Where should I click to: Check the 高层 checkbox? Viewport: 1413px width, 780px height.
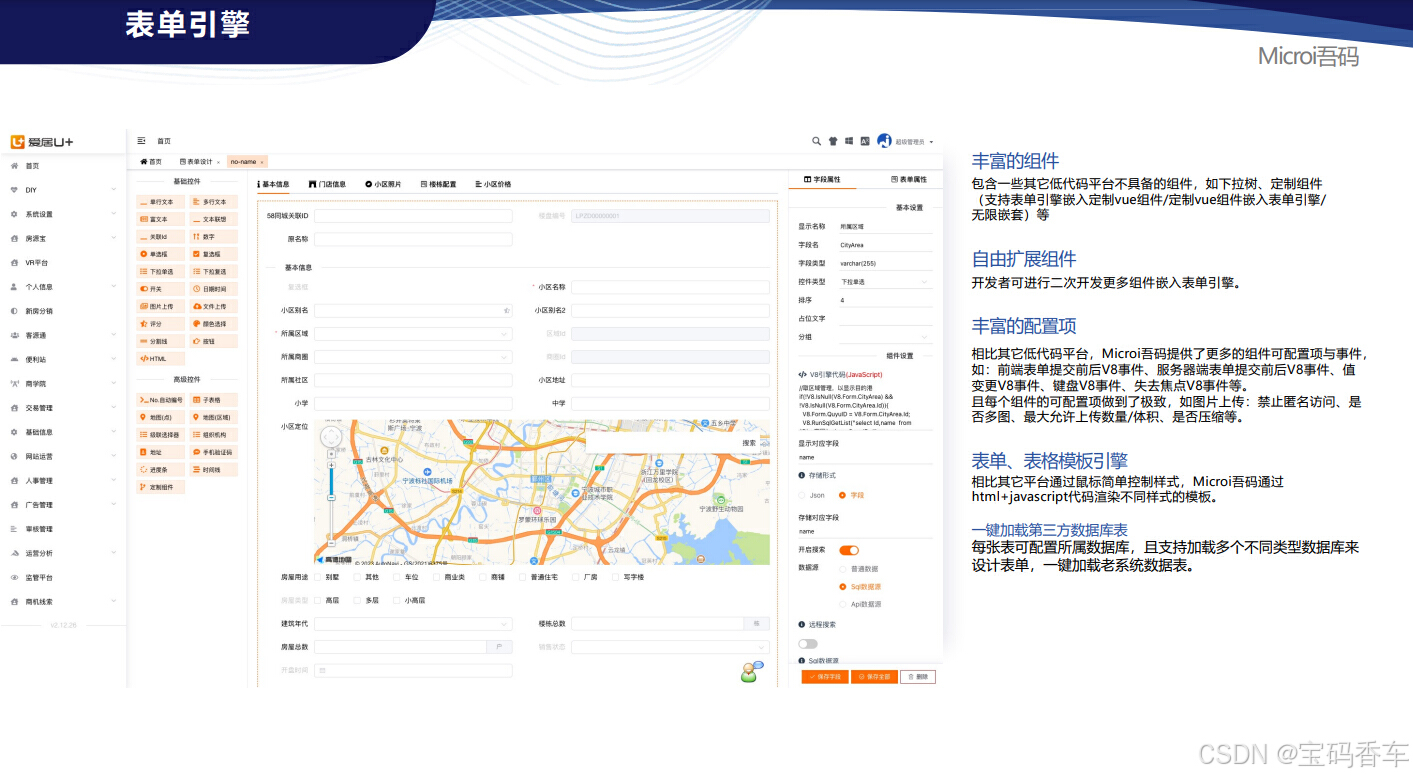(318, 600)
